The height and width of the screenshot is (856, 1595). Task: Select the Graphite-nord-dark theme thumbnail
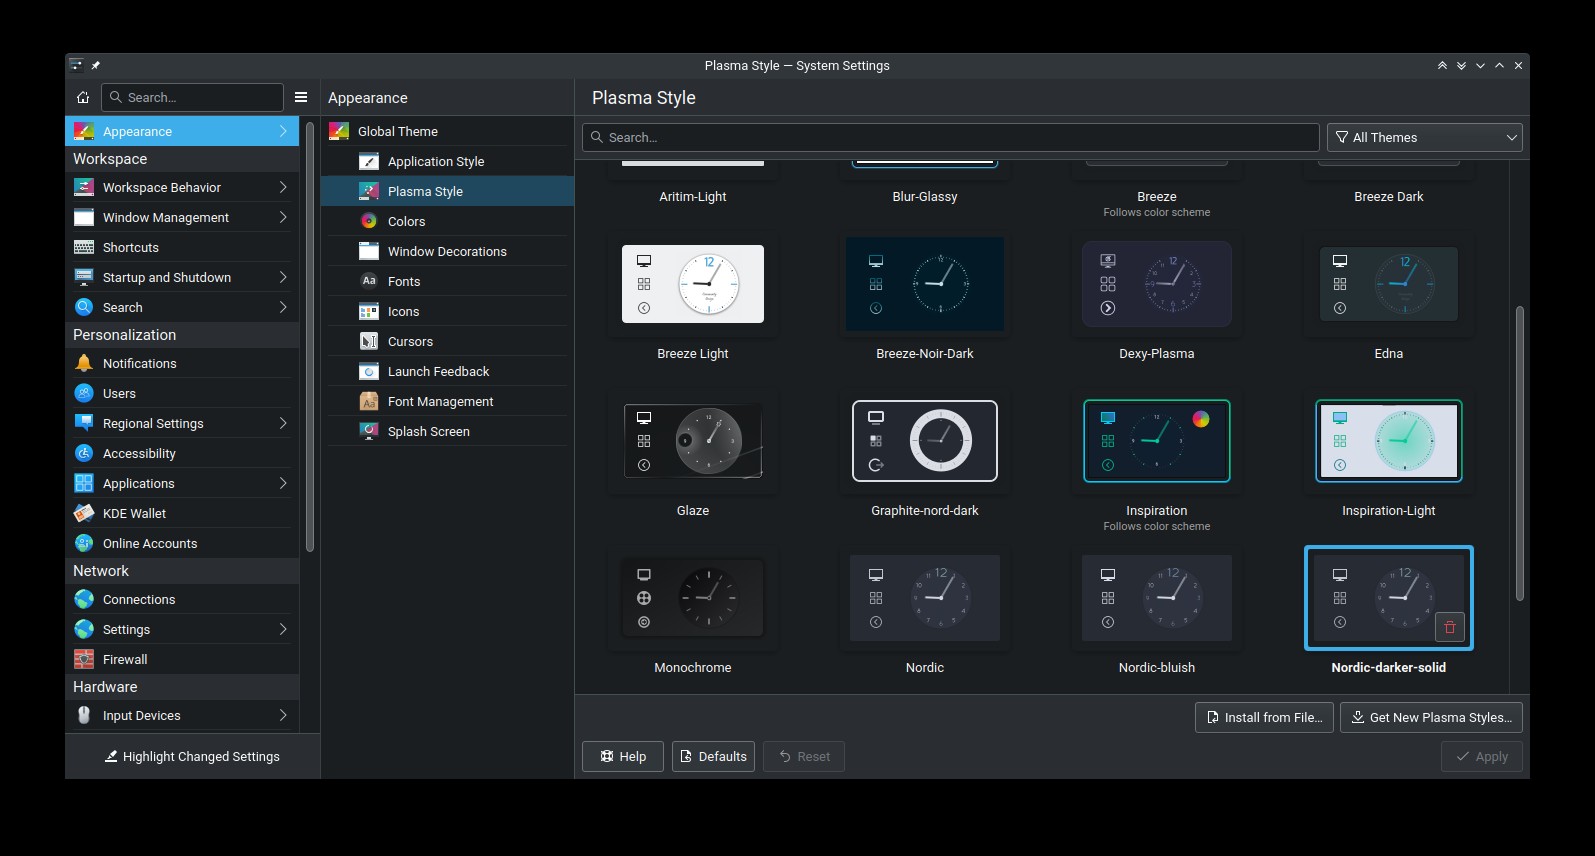pos(925,441)
